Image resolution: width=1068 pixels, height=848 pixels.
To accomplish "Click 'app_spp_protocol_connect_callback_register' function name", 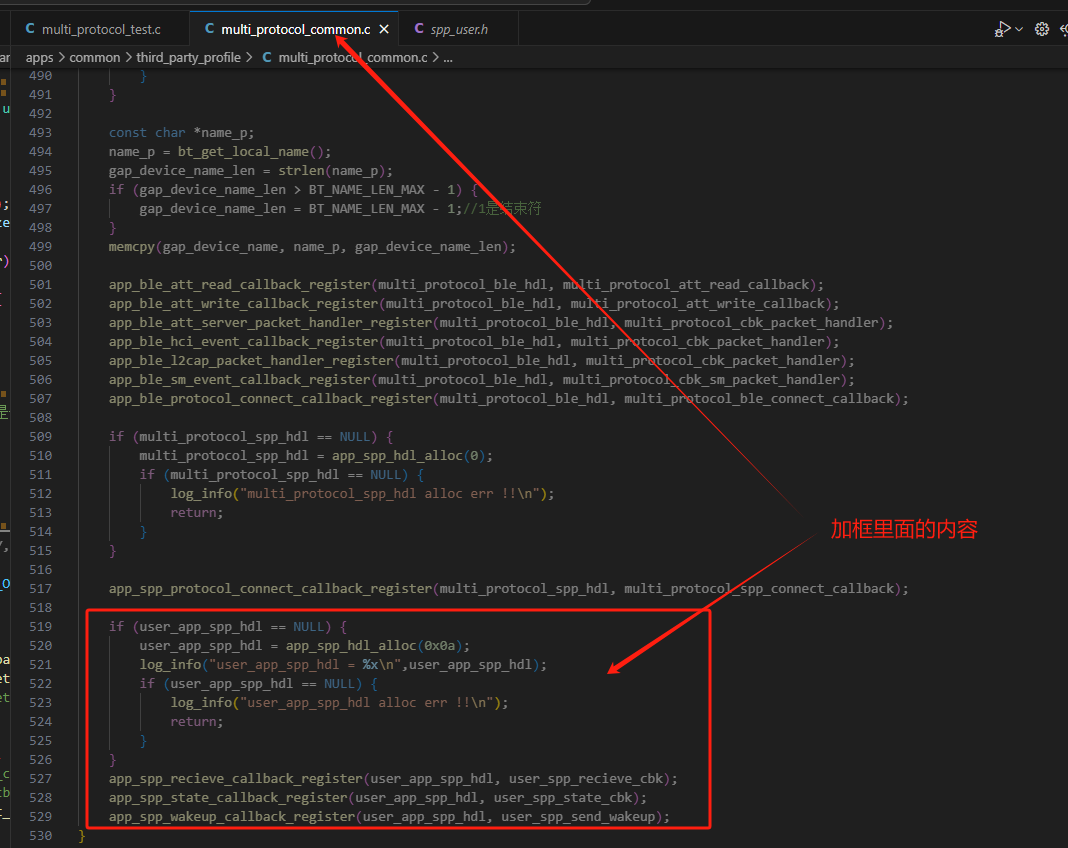I will (x=270, y=589).
